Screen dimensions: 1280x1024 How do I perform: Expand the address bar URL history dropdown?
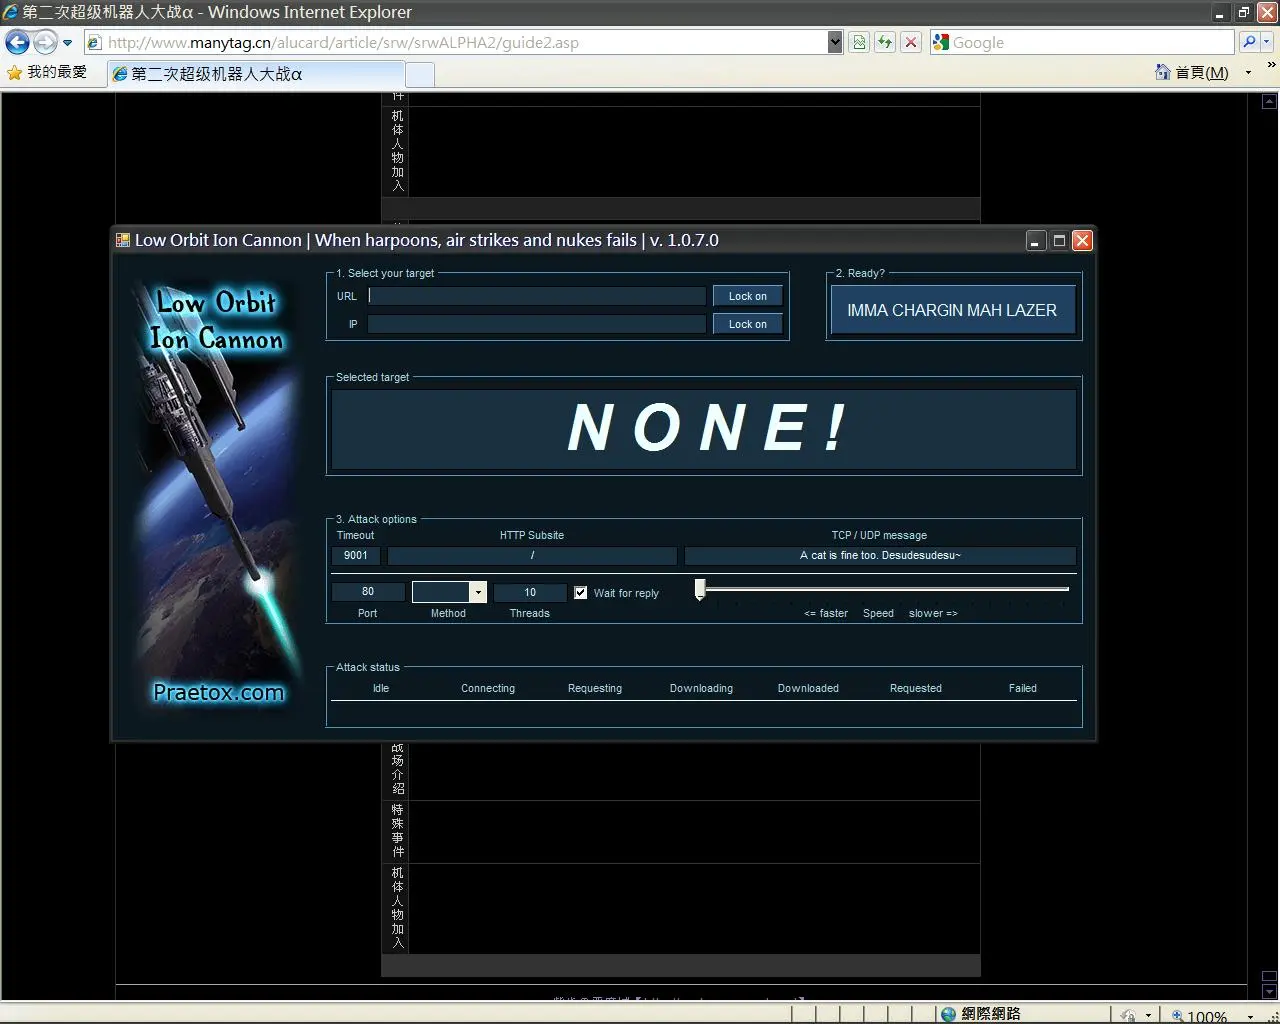(835, 42)
